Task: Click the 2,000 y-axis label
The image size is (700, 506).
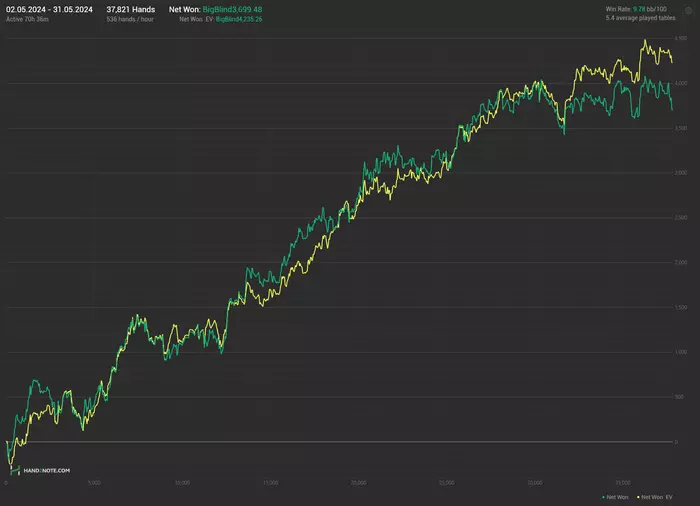Action: tap(681, 263)
